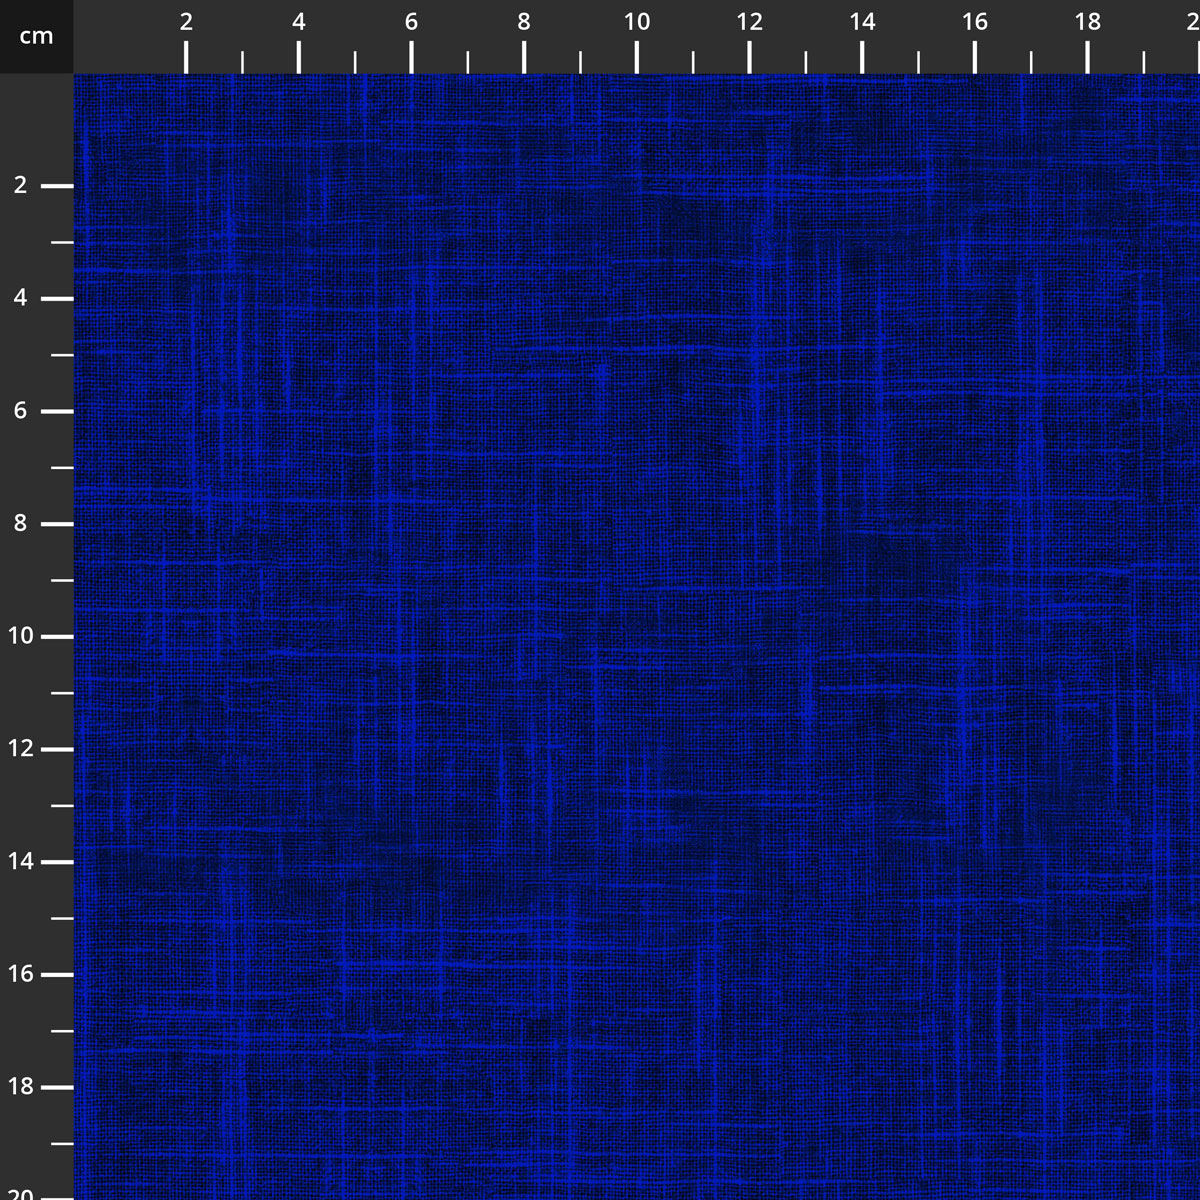The width and height of the screenshot is (1200, 1200).
Task: Click the 4 on the left ruler
Action: (20, 299)
